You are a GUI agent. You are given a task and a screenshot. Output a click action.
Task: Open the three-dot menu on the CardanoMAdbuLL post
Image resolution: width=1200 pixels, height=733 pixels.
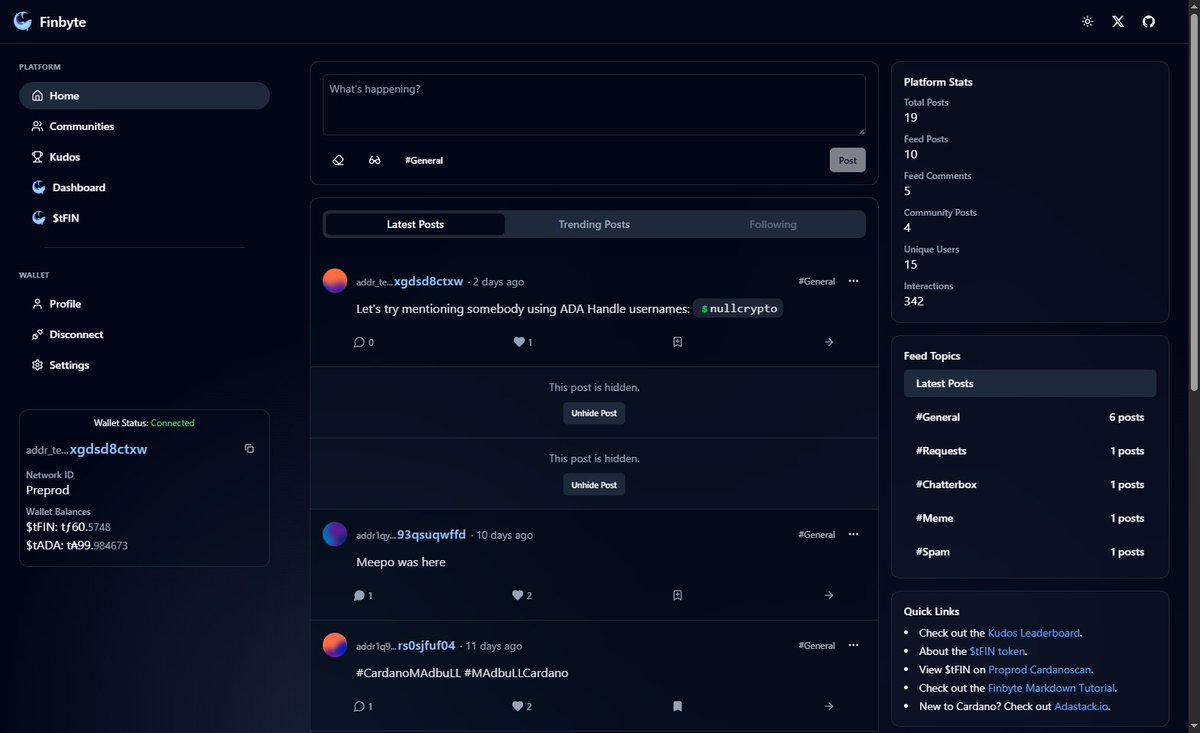(x=853, y=645)
